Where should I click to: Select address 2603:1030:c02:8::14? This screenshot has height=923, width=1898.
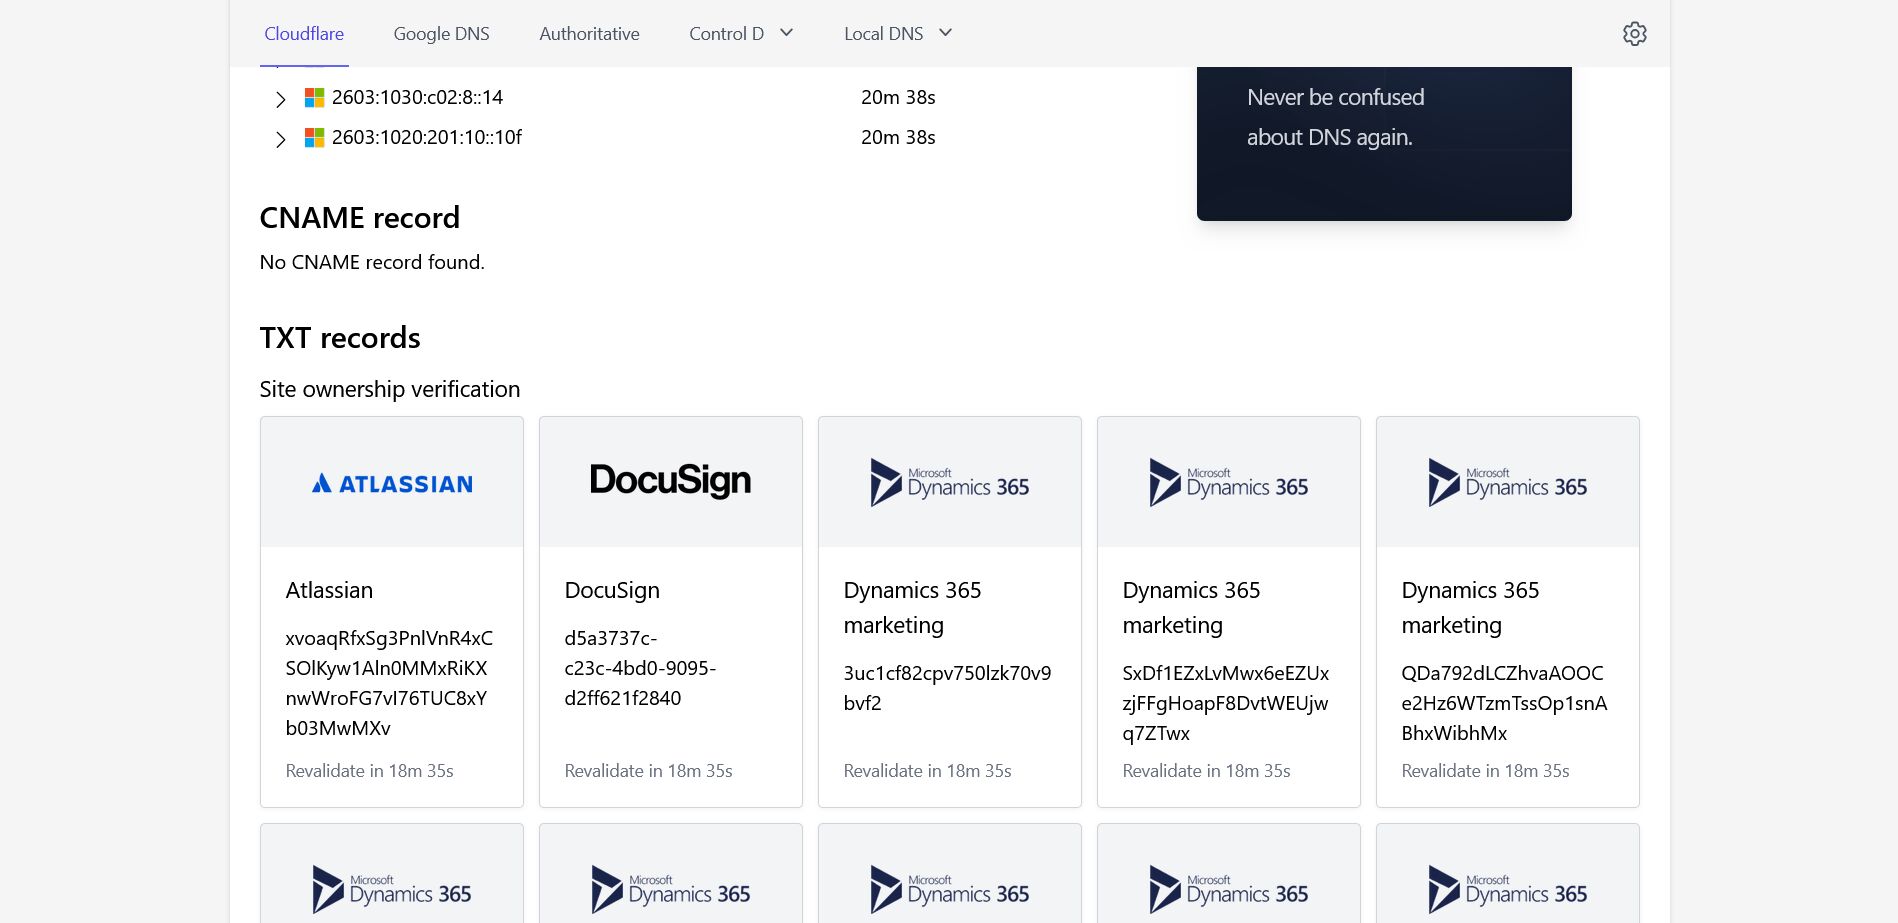tap(417, 97)
